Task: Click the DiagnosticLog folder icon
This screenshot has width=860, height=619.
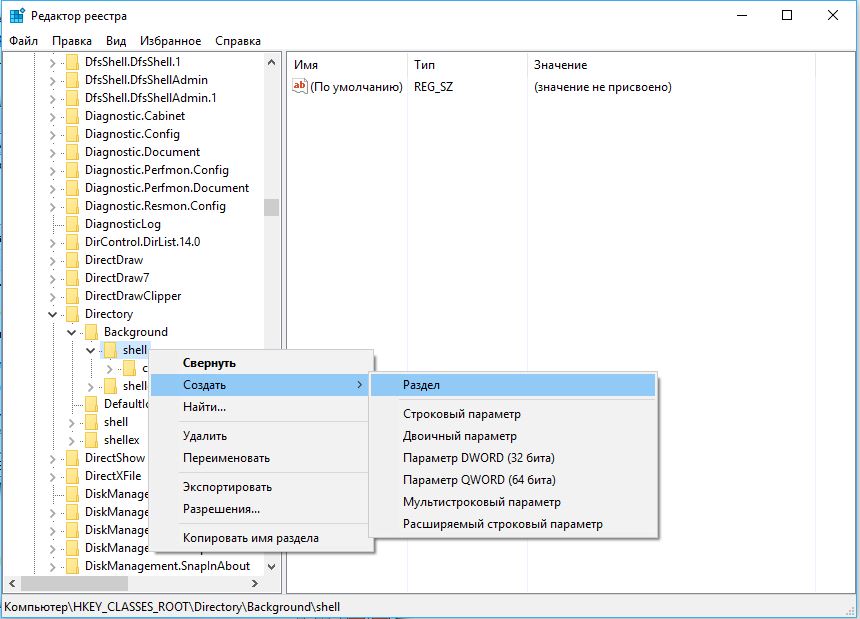Action: pyautogui.click(x=72, y=224)
